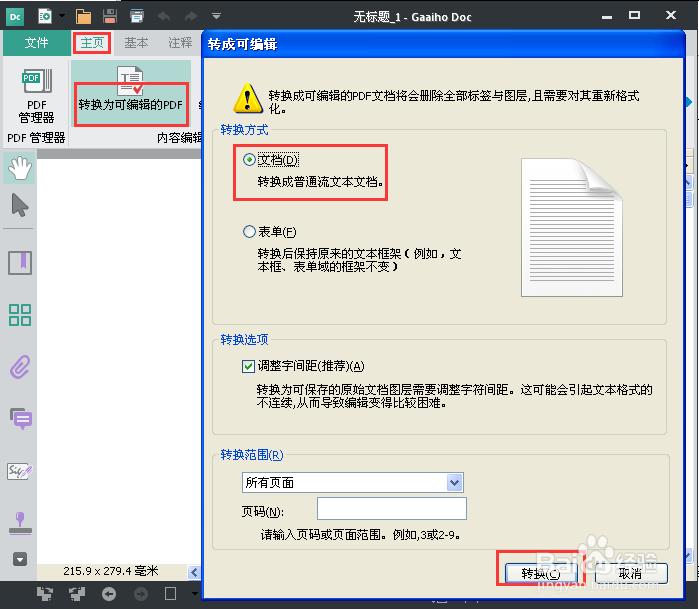Click the 转换(C) button
Screen dimensions: 699x609
541,573
